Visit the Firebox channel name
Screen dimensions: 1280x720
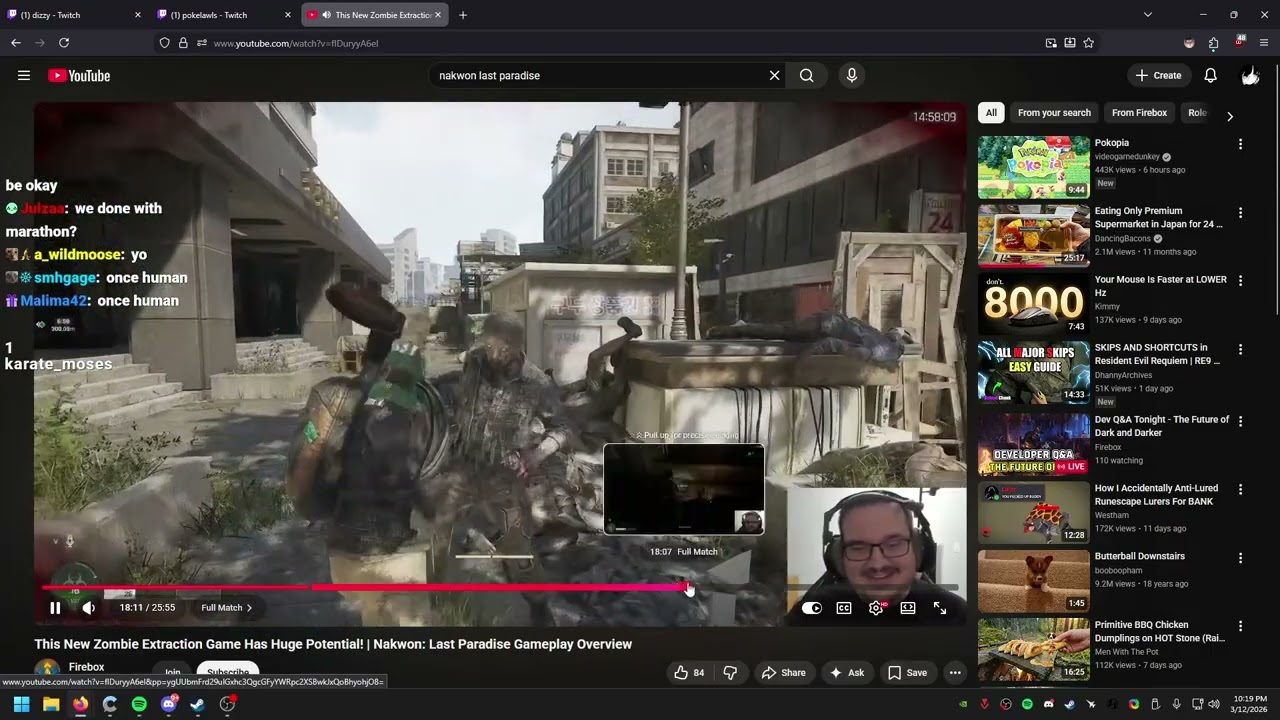coord(86,667)
